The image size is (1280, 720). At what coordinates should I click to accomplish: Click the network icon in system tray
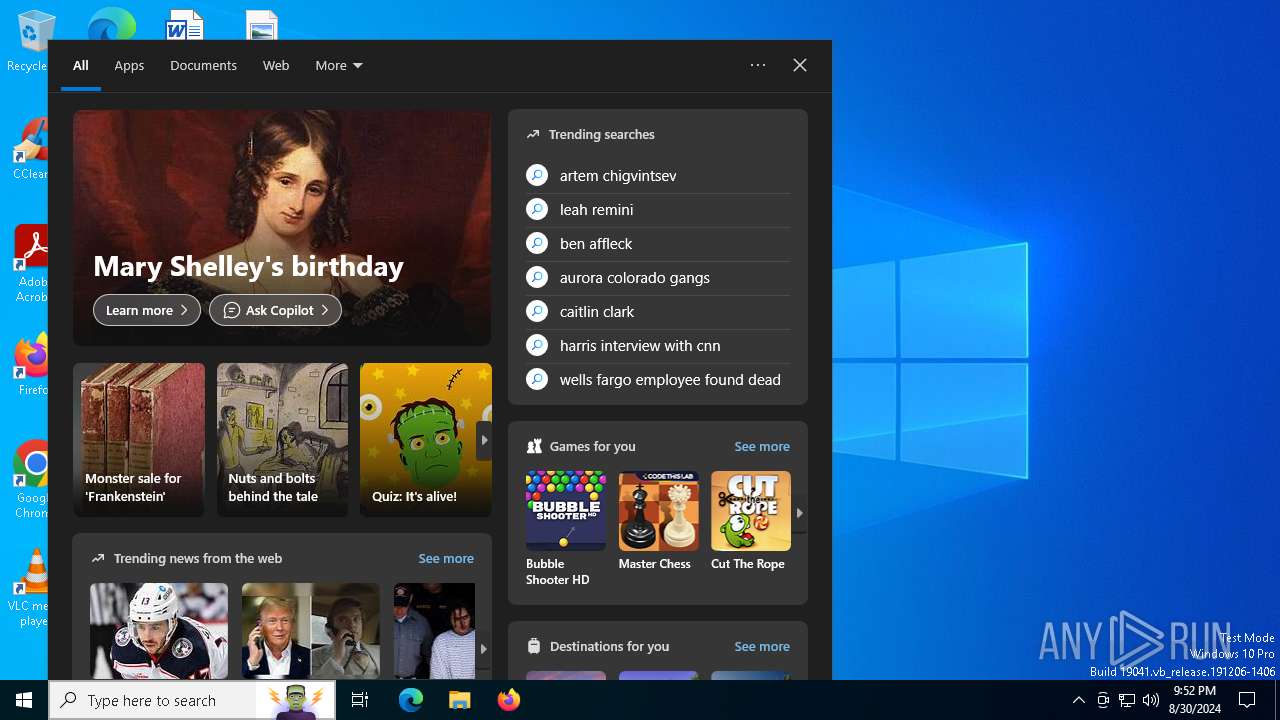pos(1127,700)
